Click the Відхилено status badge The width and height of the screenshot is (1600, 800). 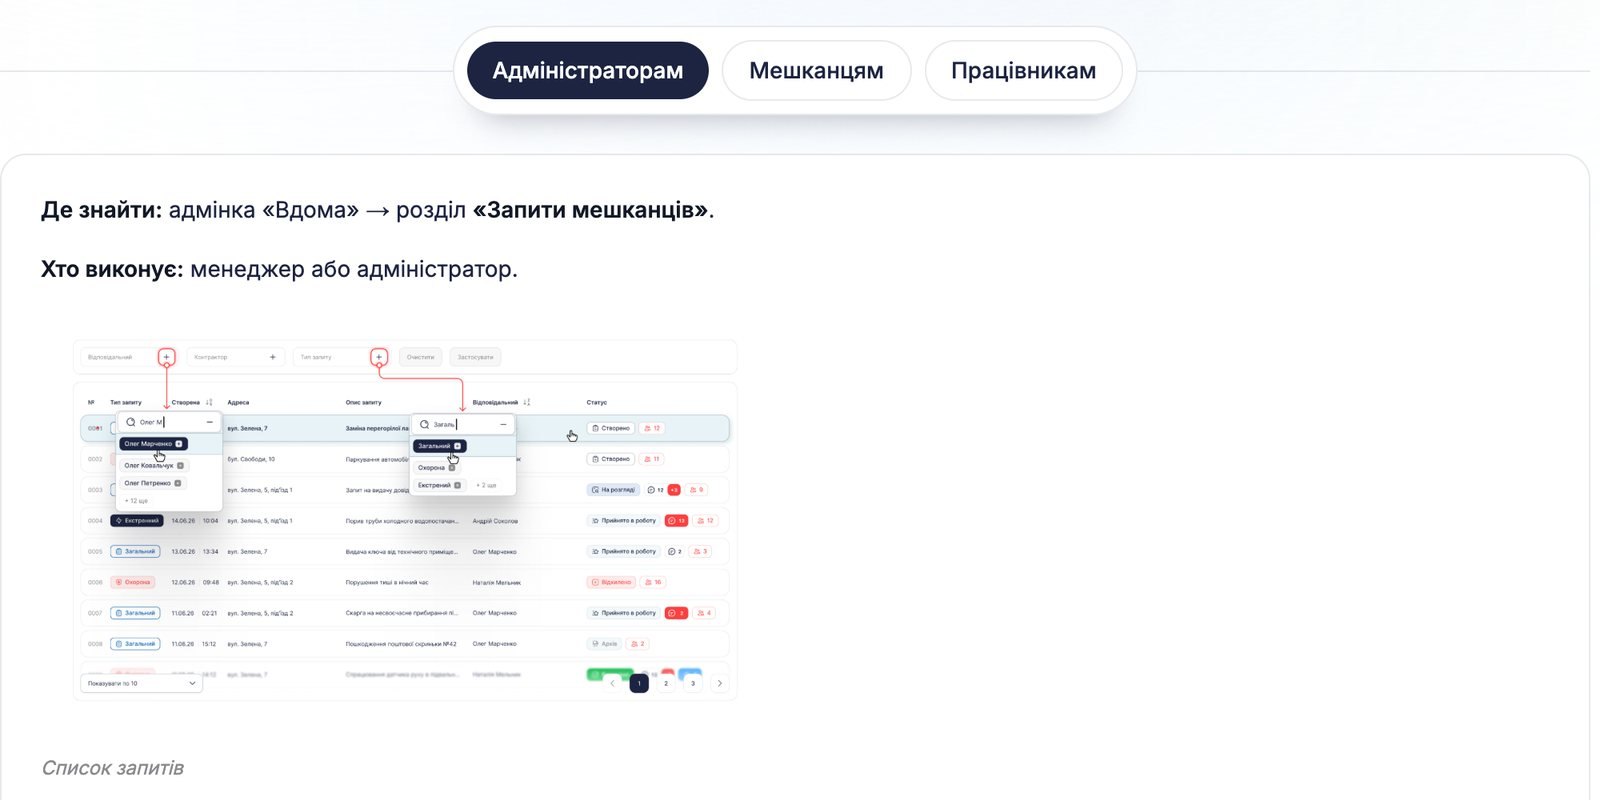pos(611,582)
